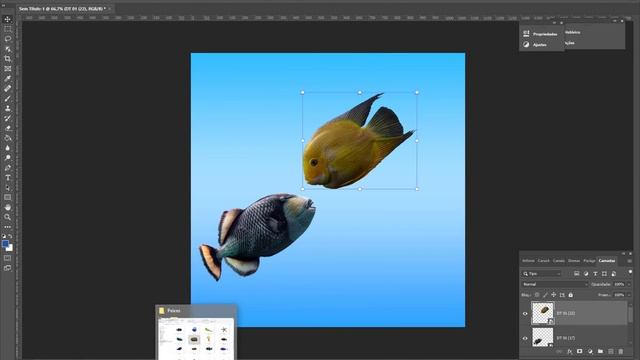Create a new layer icon

click(611, 351)
